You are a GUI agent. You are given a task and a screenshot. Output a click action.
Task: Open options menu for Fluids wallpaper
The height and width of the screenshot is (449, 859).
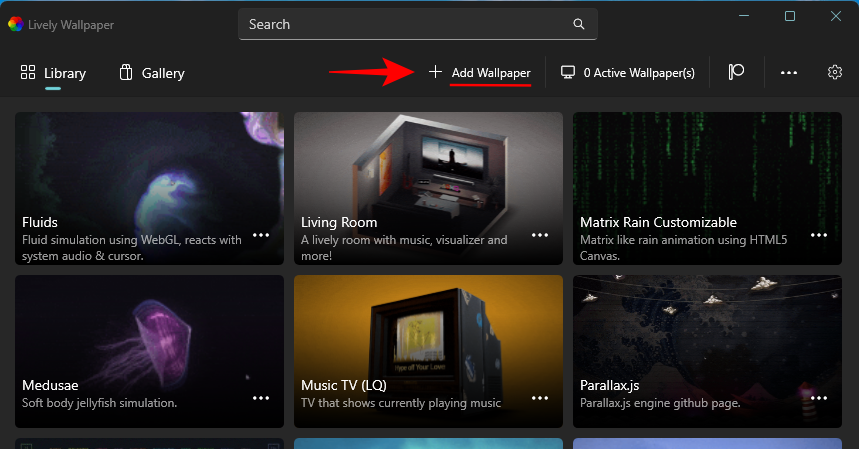click(261, 235)
